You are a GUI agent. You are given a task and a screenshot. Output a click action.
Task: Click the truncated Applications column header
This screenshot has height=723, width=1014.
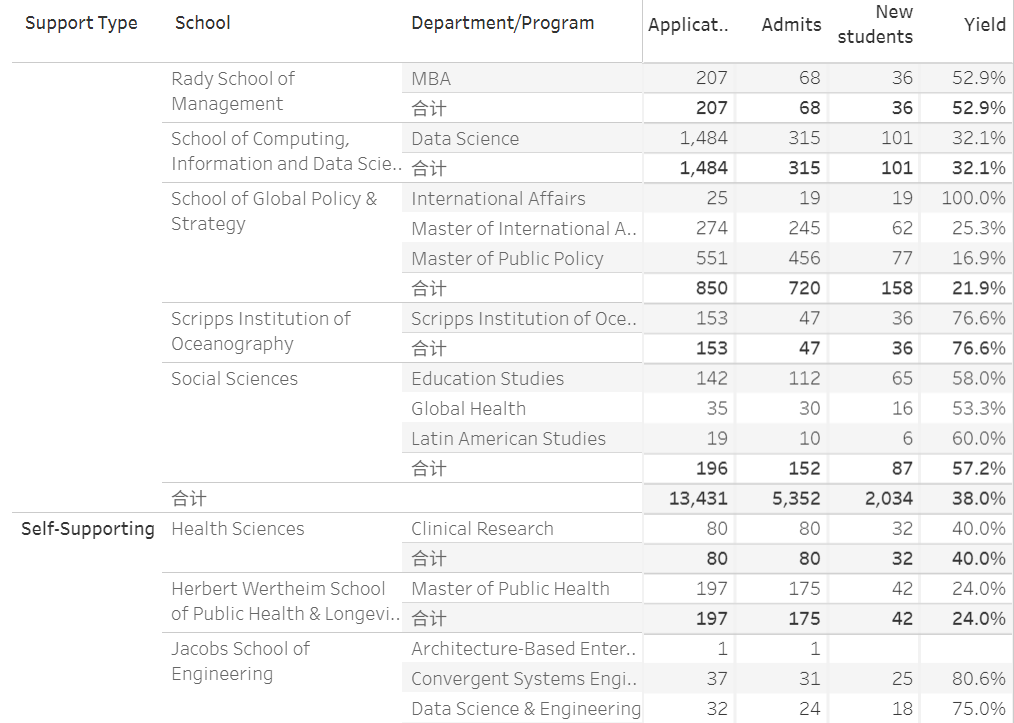(x=688, y=25)
